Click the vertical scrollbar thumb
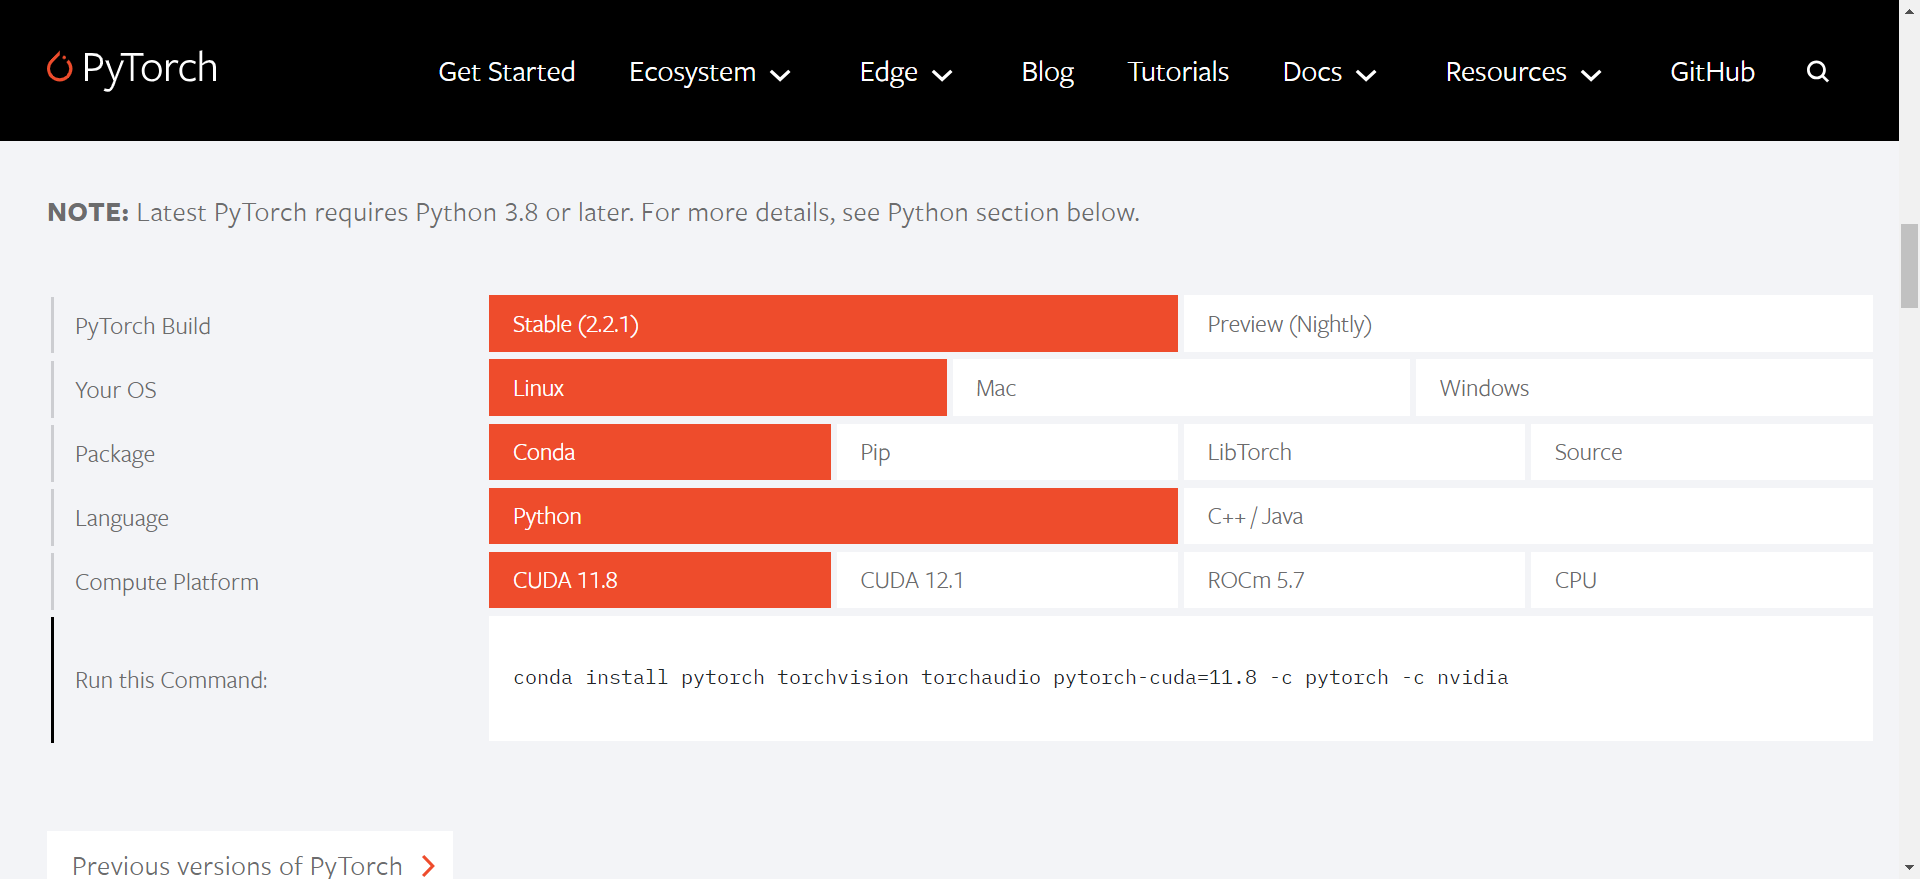 click(x=1909, y=266)
